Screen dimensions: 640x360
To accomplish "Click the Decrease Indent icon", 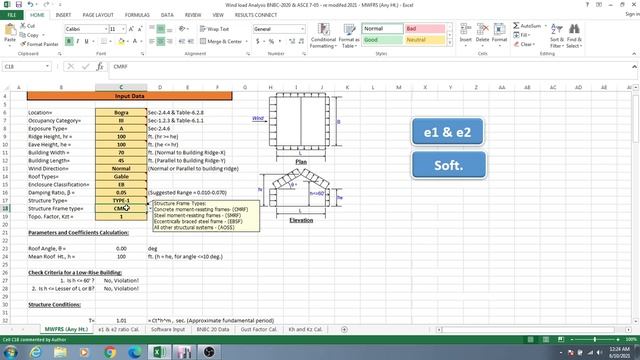I will pos(182,41).
